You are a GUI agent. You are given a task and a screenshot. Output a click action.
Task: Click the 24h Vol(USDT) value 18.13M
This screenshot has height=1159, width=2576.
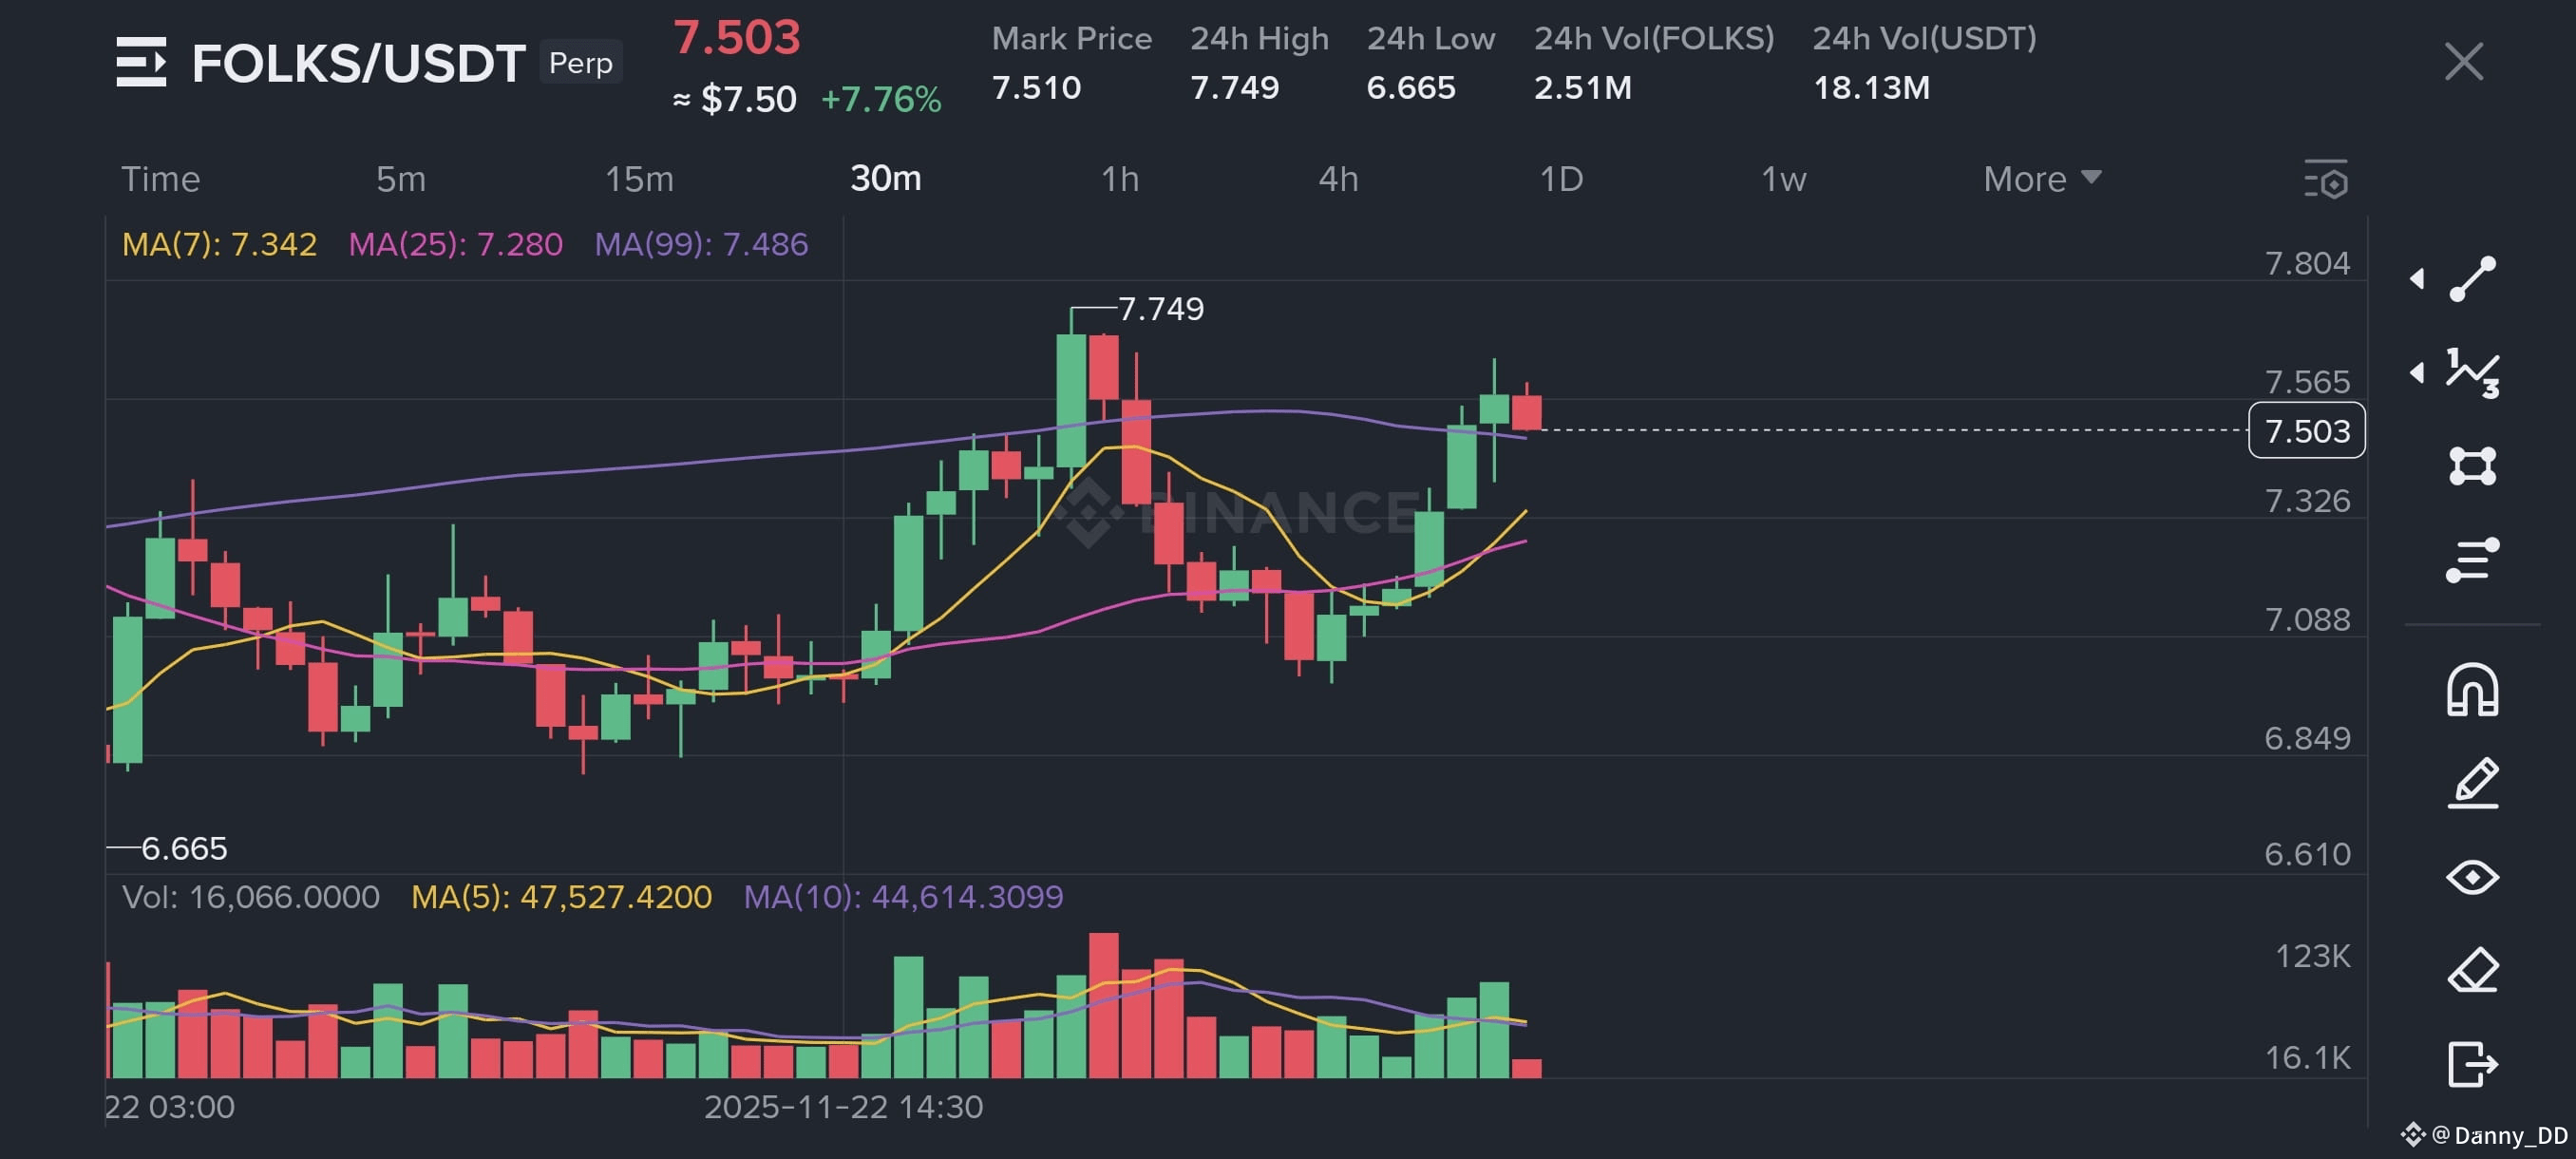pyautogui.click(x=1871, y=87)
